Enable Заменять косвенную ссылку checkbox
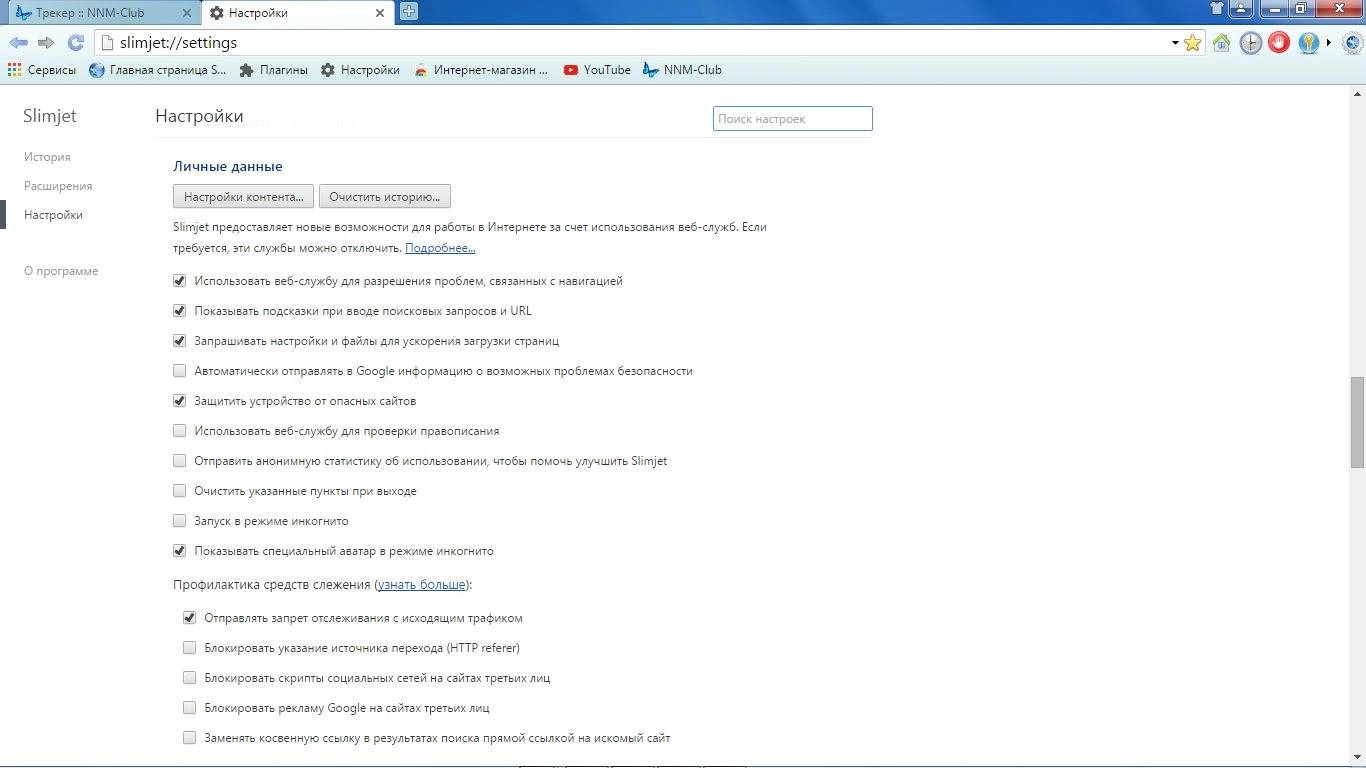The width and height of the screenshot is (1366, 768). coord(190,738)
